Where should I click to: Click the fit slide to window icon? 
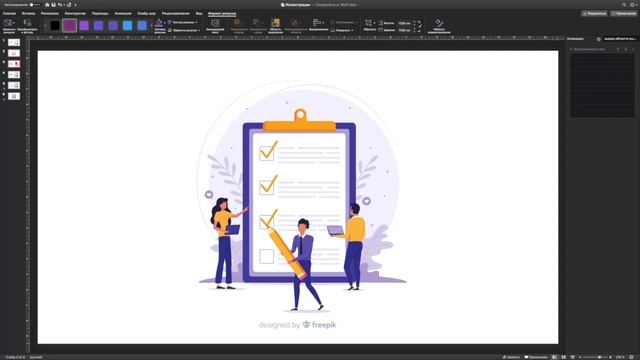click(x=632, y=357)
